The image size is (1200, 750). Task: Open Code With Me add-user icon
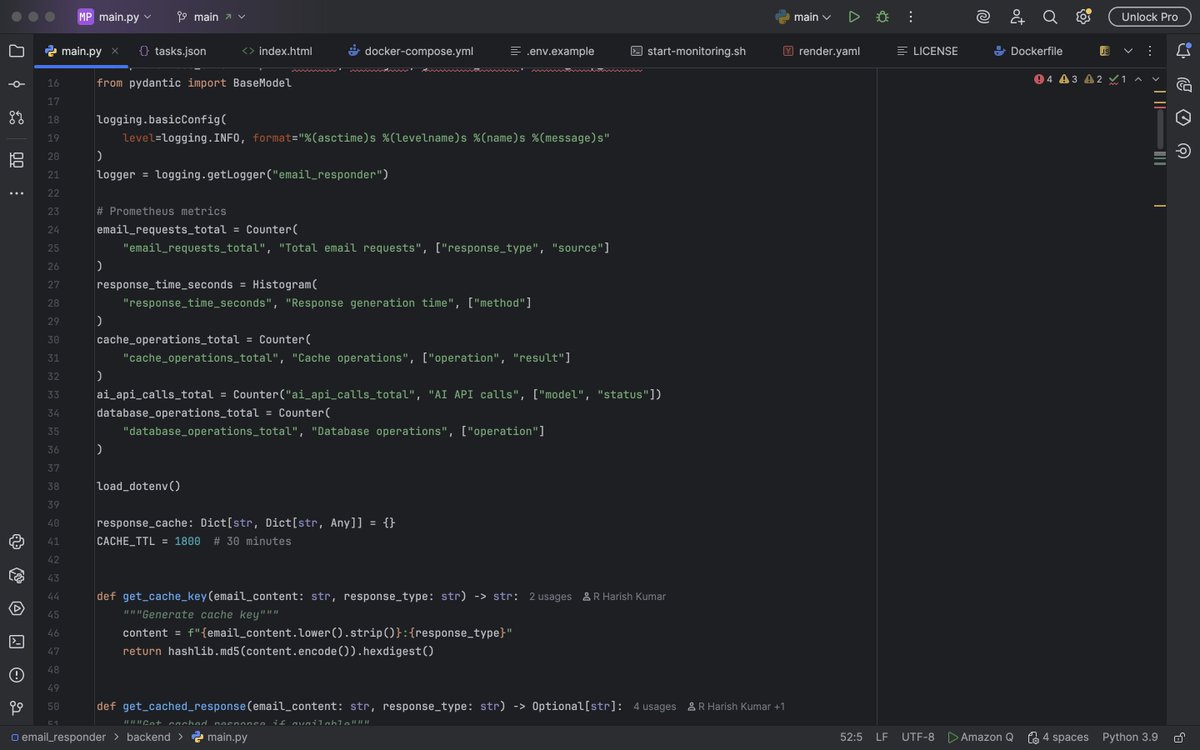pyautogui.click(x=1017, y=17)
